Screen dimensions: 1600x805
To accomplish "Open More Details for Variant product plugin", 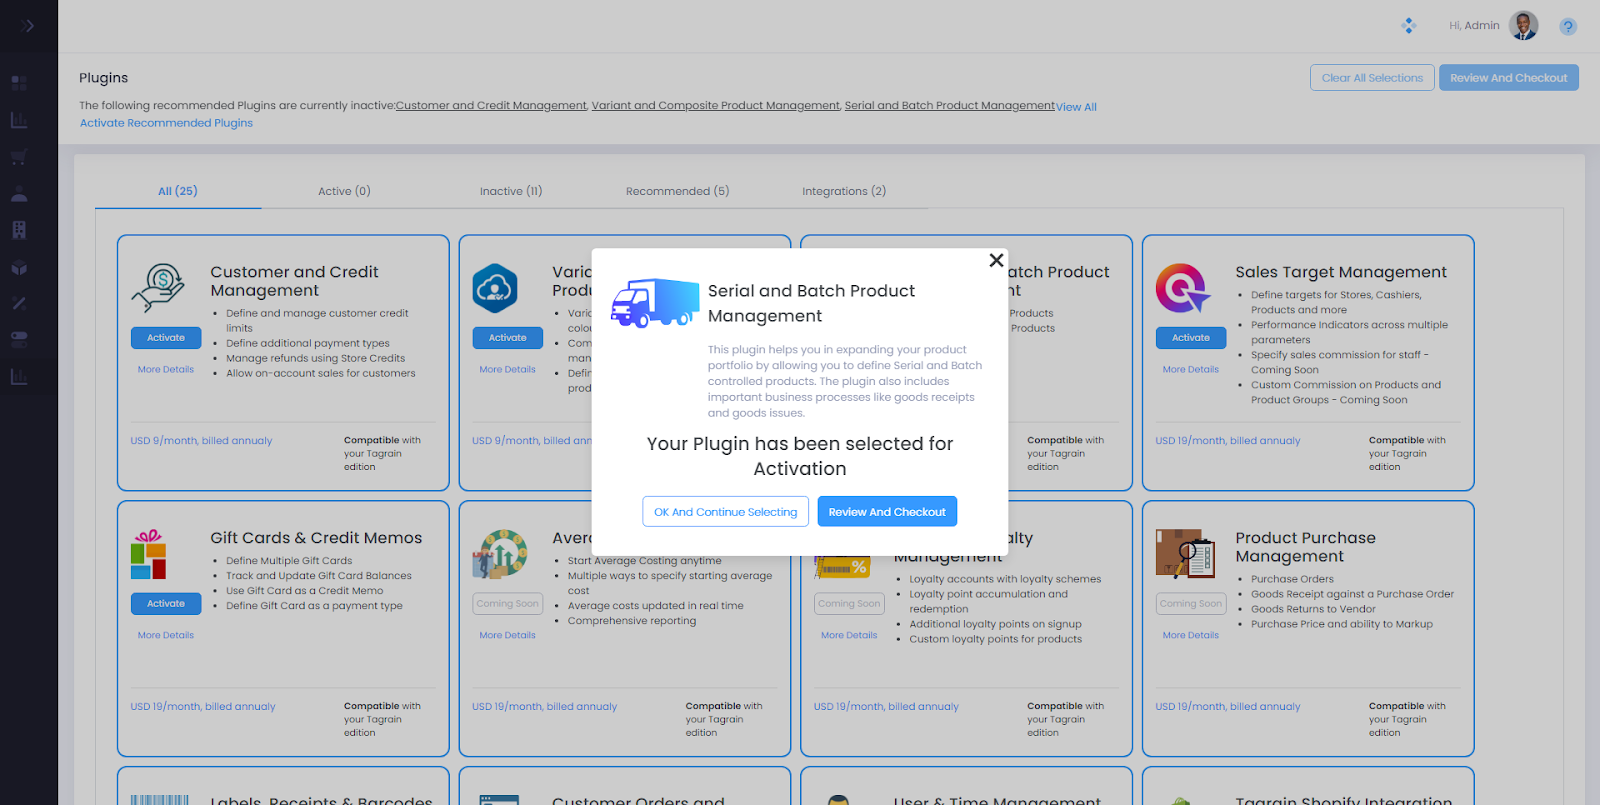I will [x=508, y=370].
